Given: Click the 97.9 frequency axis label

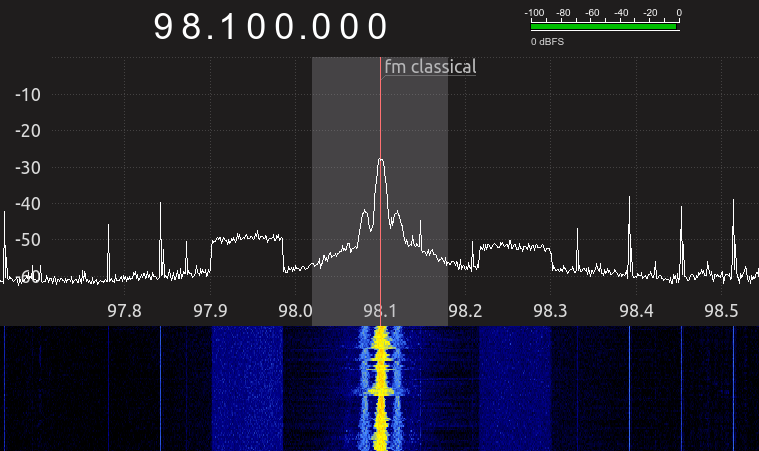Looking at the screenshot, I should pos(210,311).
